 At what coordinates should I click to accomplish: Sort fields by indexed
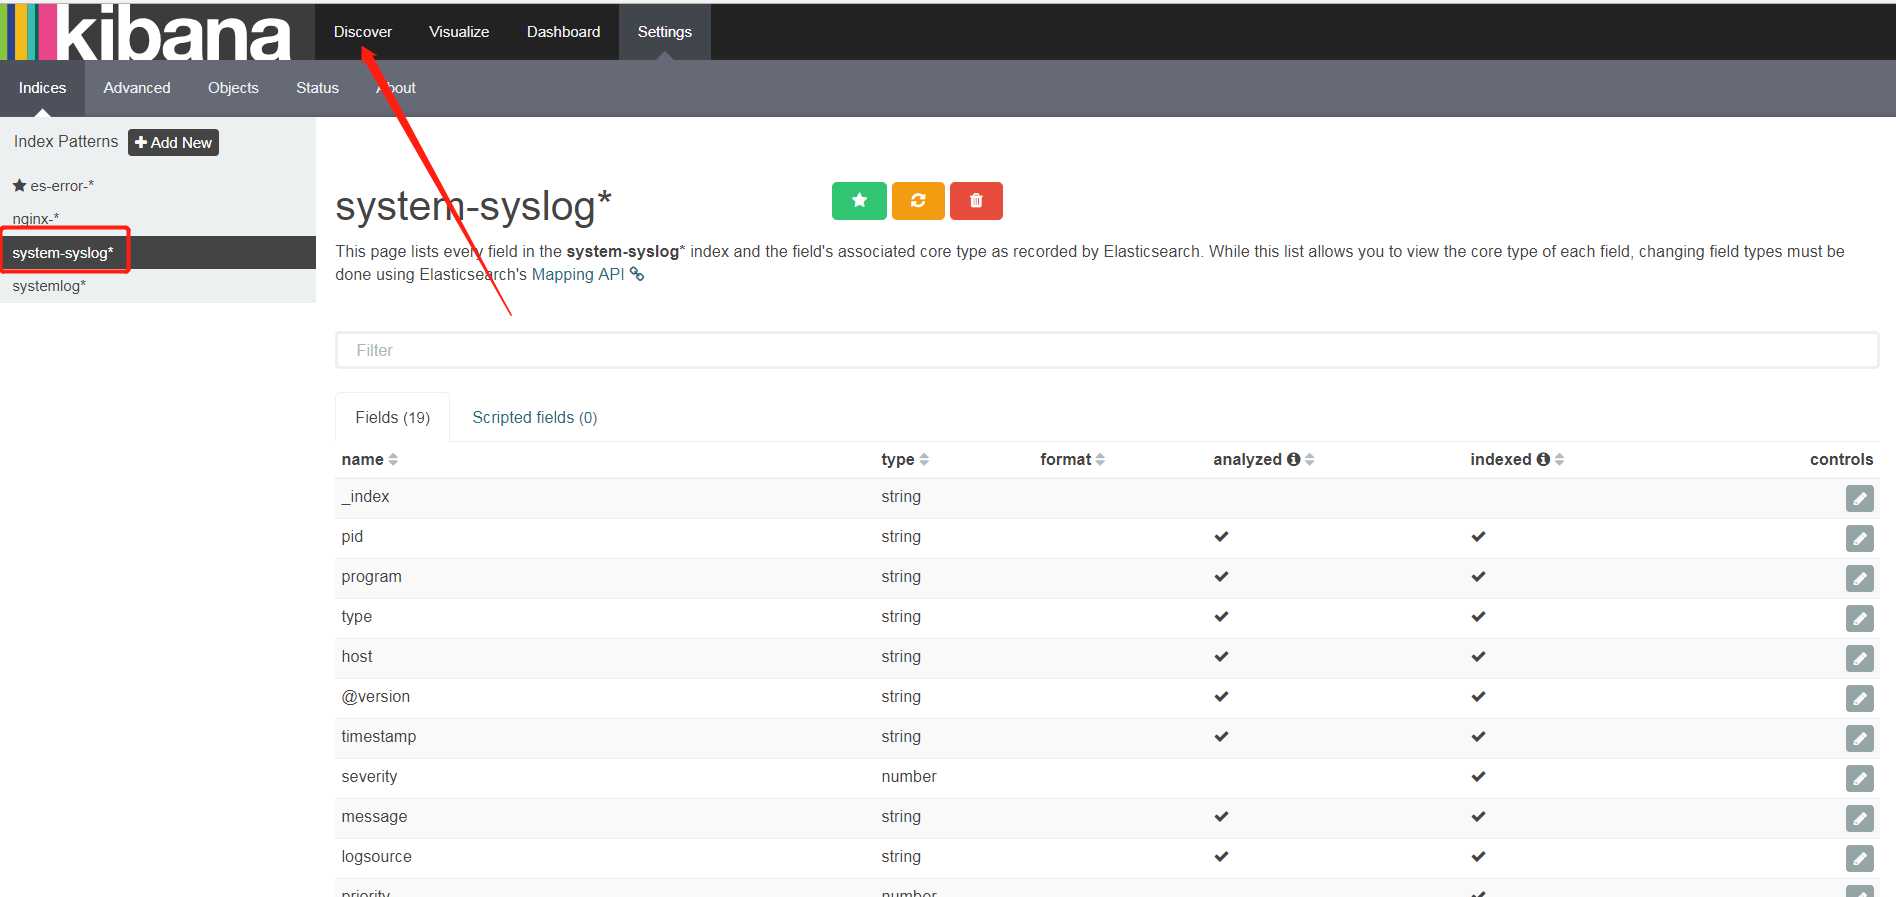(1559, 459)
